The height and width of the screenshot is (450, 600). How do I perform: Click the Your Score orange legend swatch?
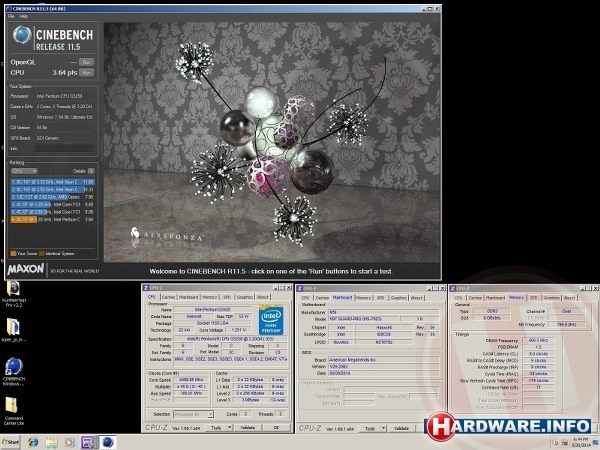(x=13, y=253)
